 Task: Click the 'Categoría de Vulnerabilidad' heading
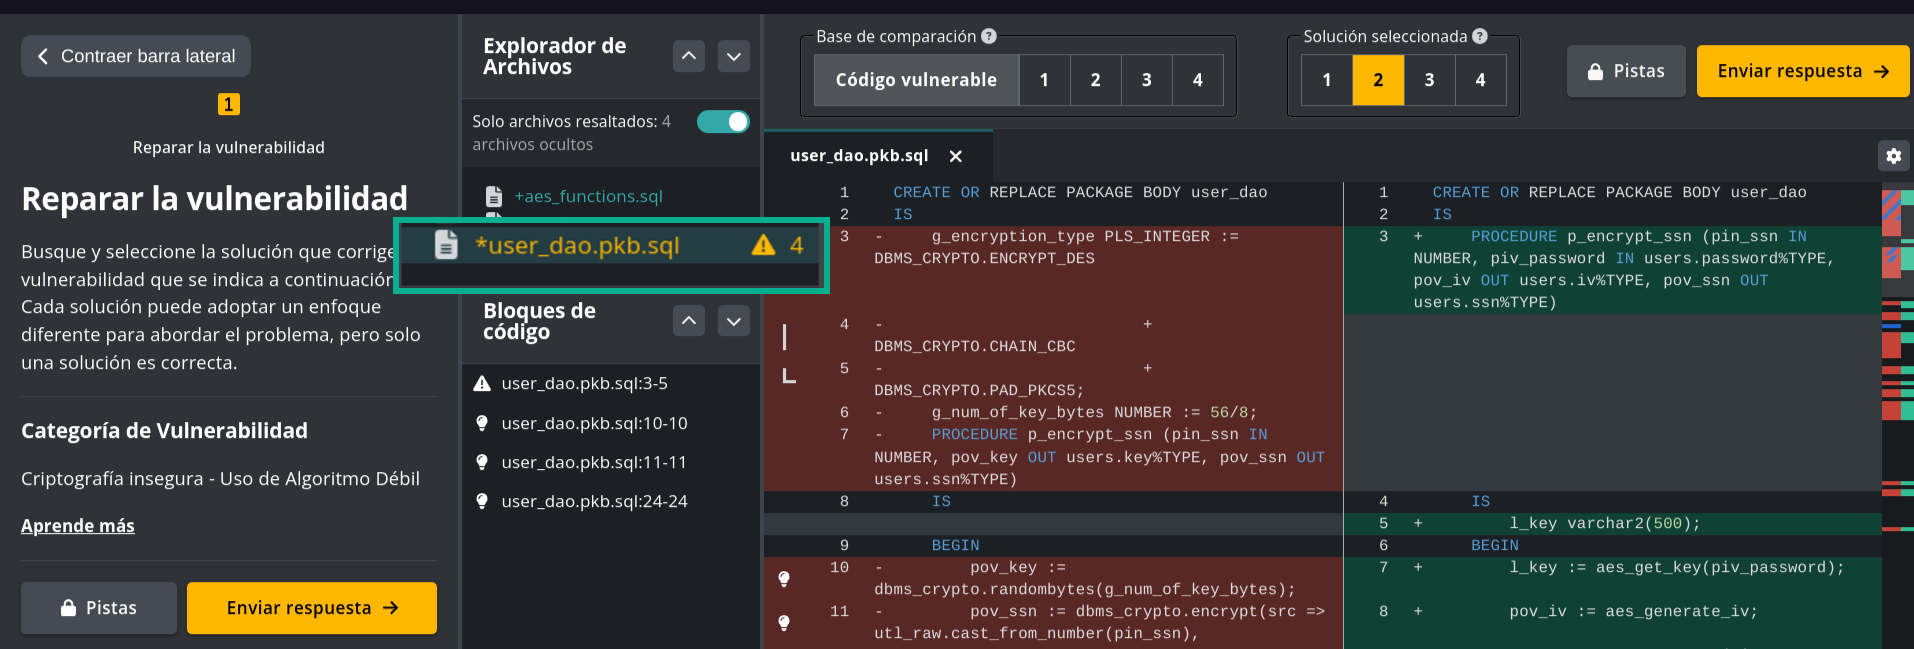[164, 431]
